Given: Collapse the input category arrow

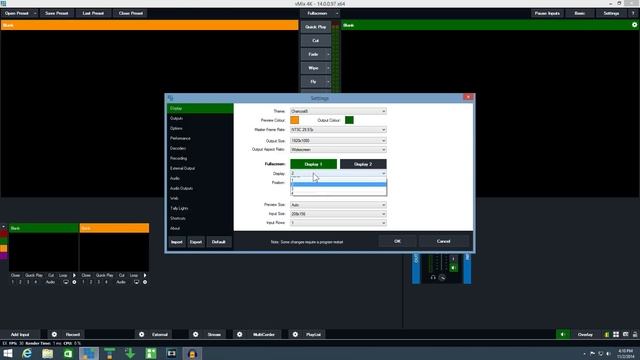Looking at the screenshot, I should coord(3,227).
